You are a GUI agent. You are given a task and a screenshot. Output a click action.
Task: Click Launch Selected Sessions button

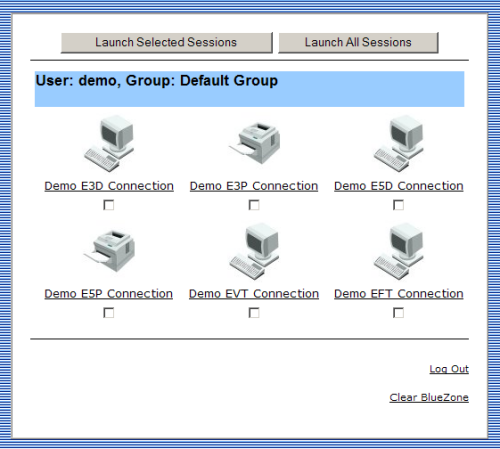click(x=167, y=43)
